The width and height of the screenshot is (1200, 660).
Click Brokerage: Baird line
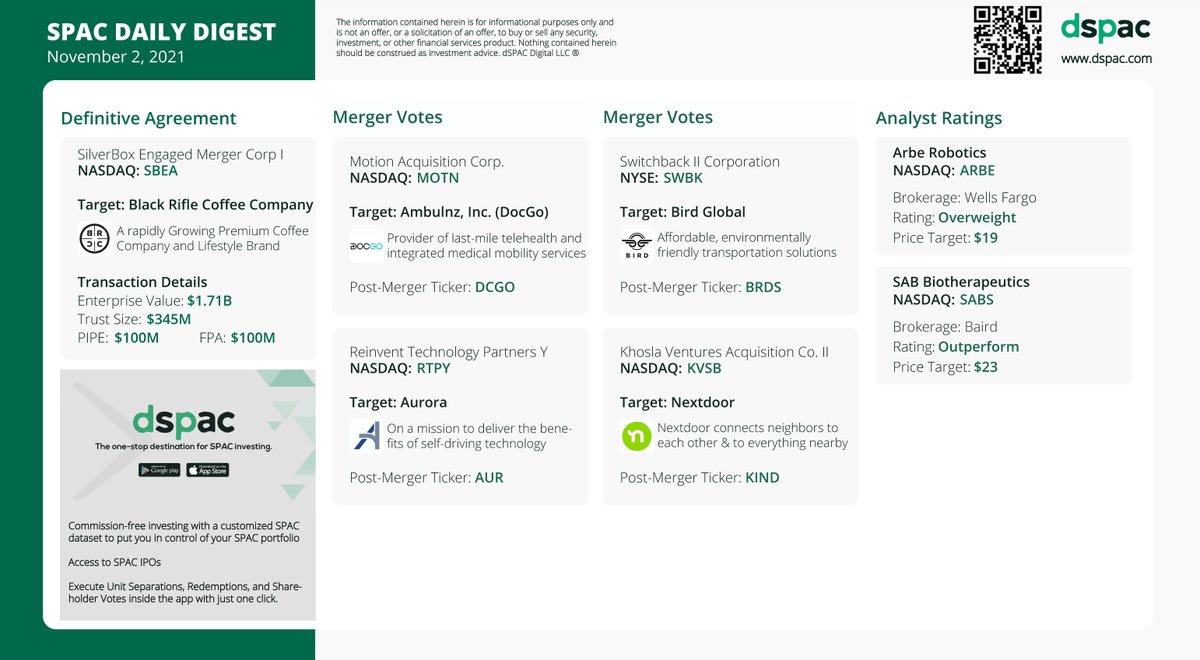(x=945, y=326)
